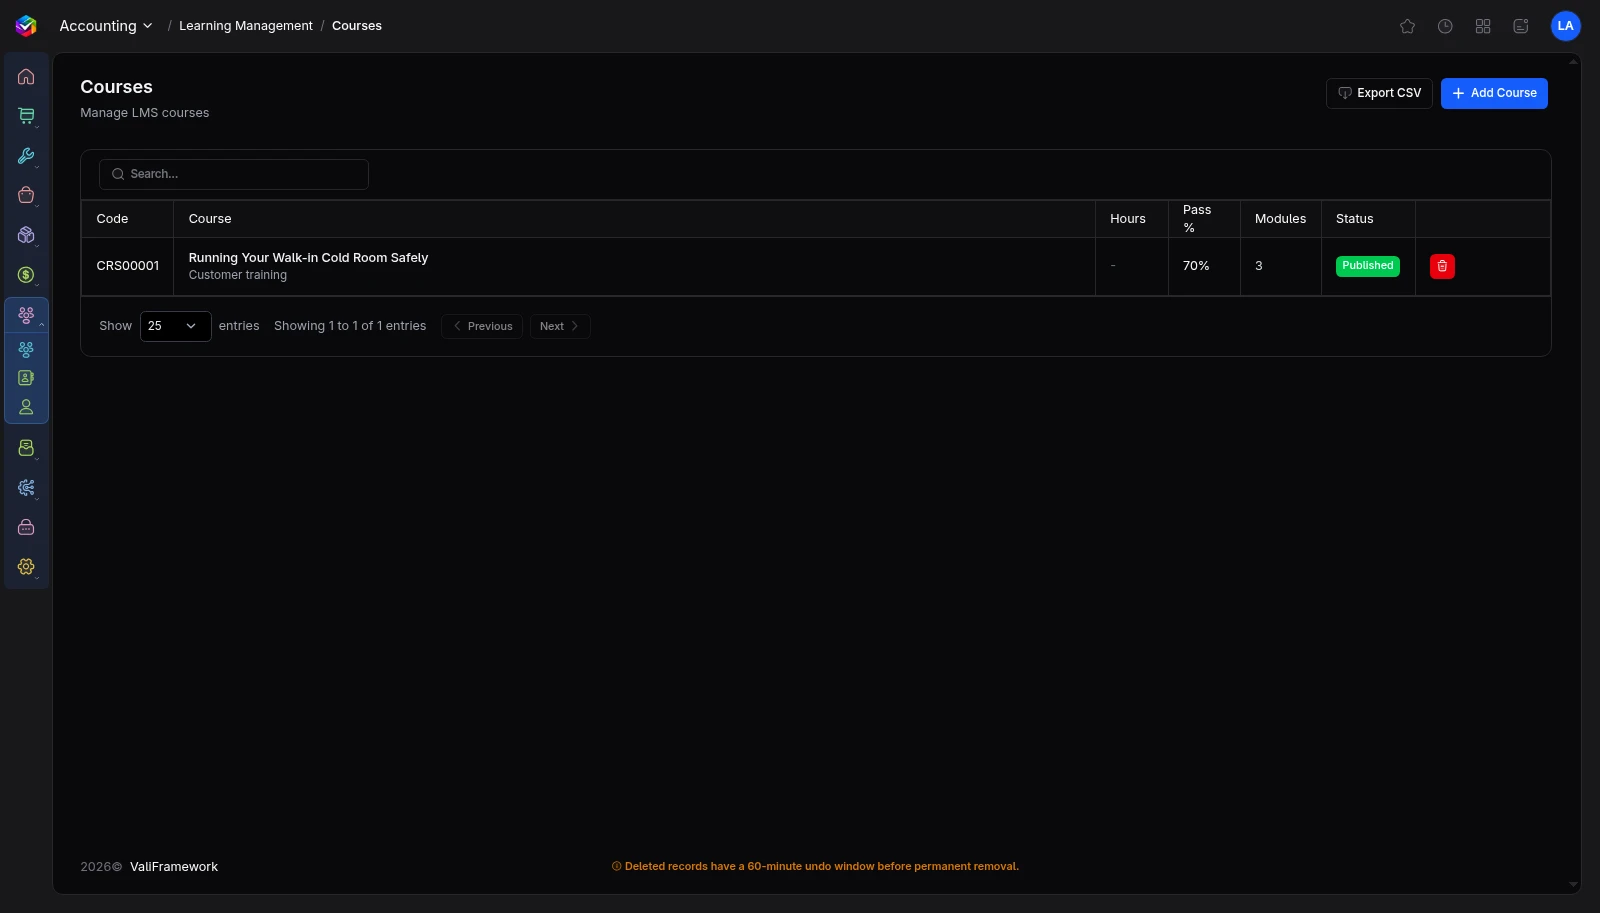Go to the Previous page

tap(482, 326)
